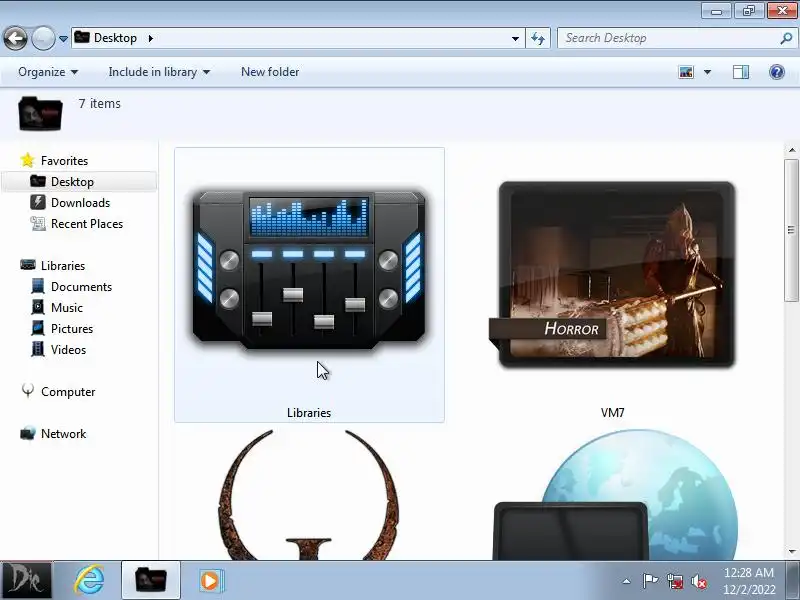Open the Videos library
The image size is (800, 600).
[x=68, y=349]
